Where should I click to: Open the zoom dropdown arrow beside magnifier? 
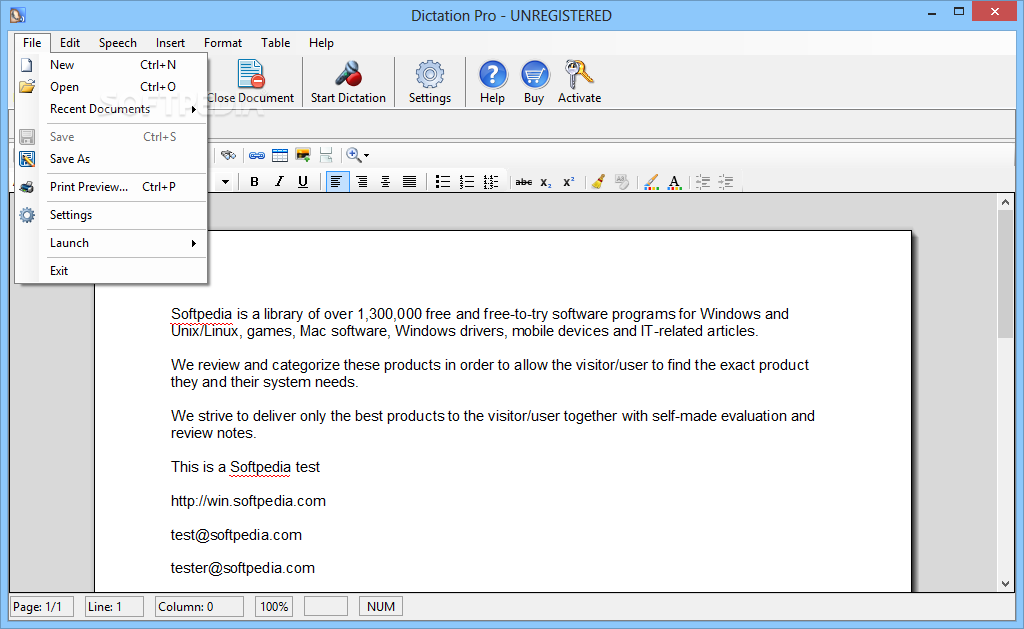point(366,155)
